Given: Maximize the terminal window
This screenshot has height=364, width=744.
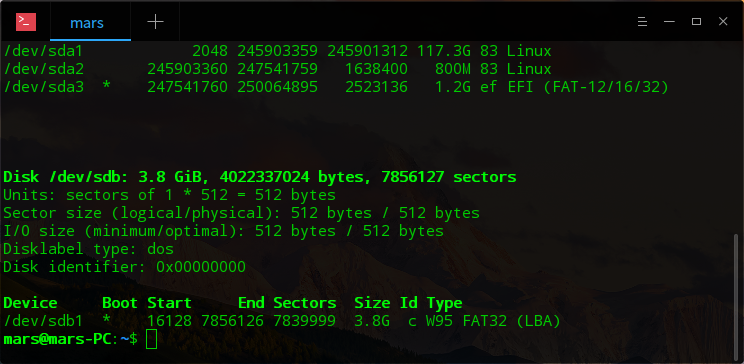Looking at the screenshot, I should pyautogui.click(x=696, y=22).
